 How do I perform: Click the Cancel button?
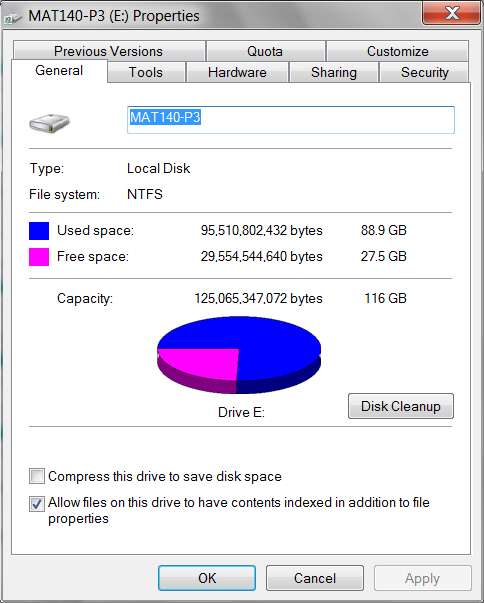point(315,578)
